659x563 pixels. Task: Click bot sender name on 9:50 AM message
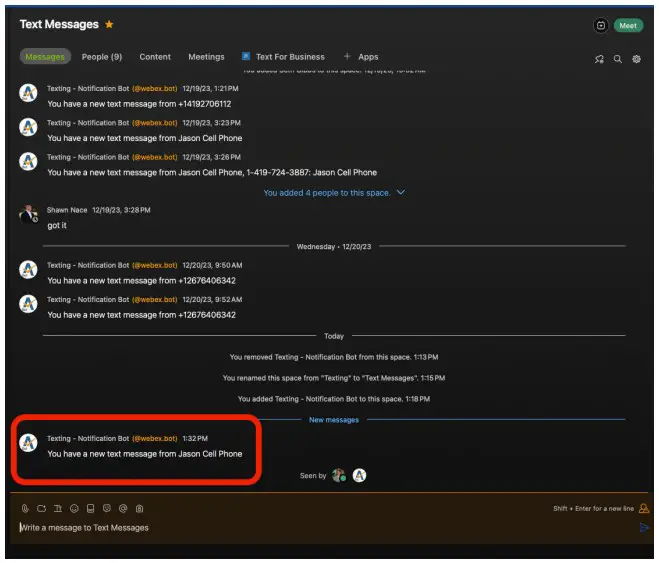coord(88,266)
